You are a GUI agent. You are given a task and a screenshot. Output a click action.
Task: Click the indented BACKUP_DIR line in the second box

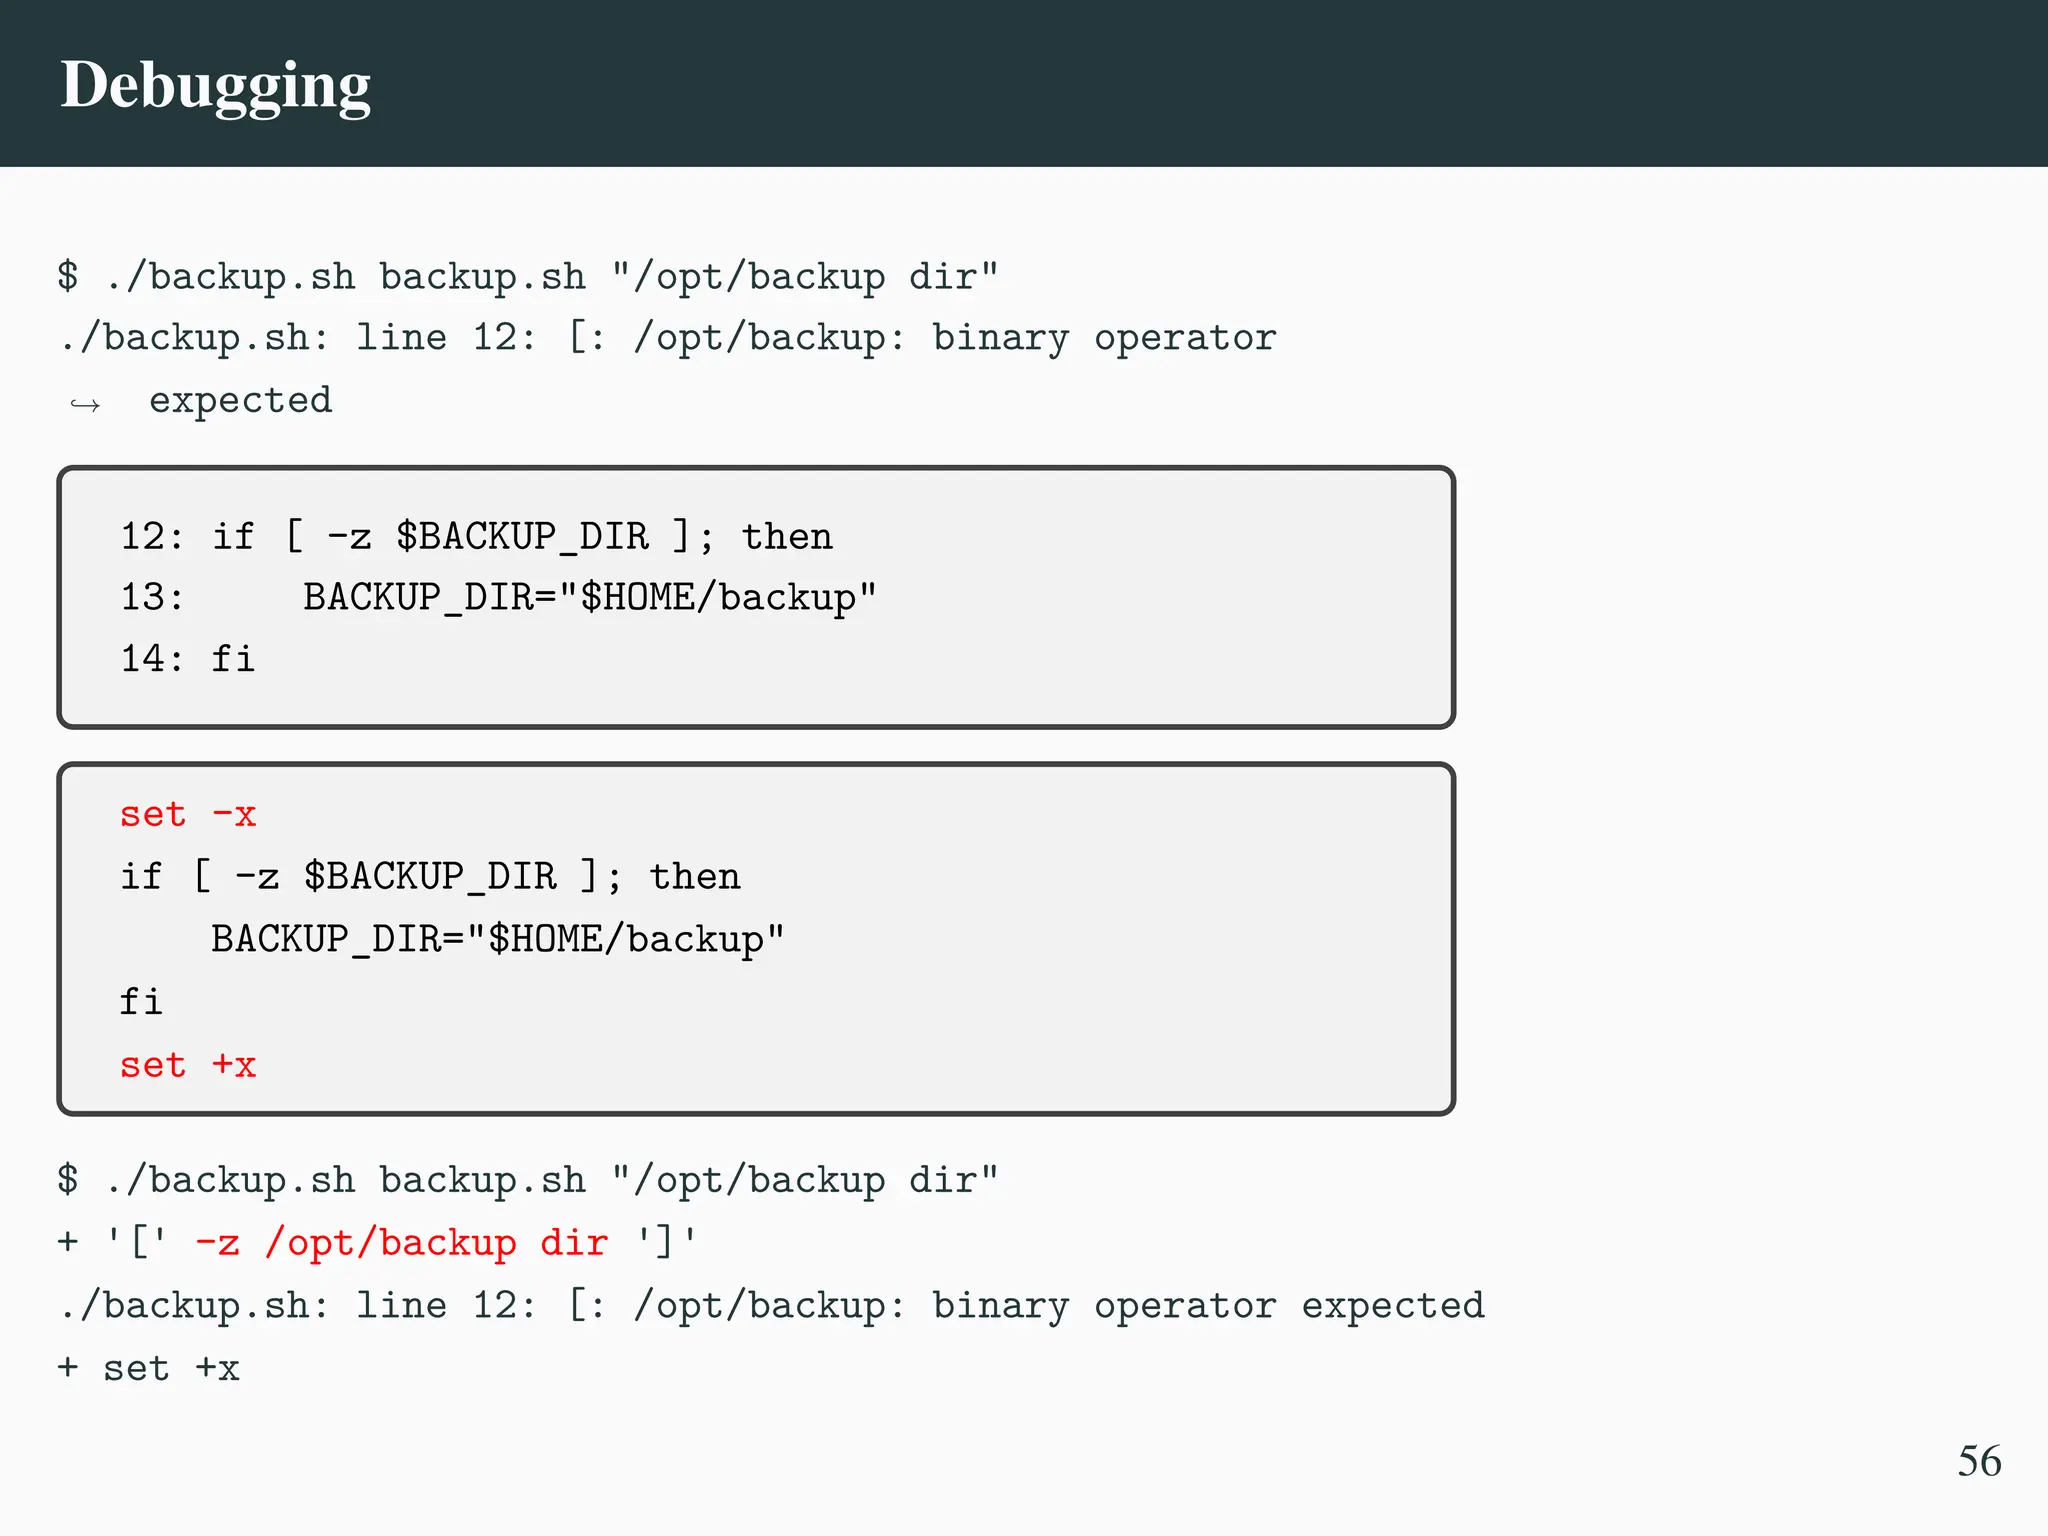pos(497,940)
